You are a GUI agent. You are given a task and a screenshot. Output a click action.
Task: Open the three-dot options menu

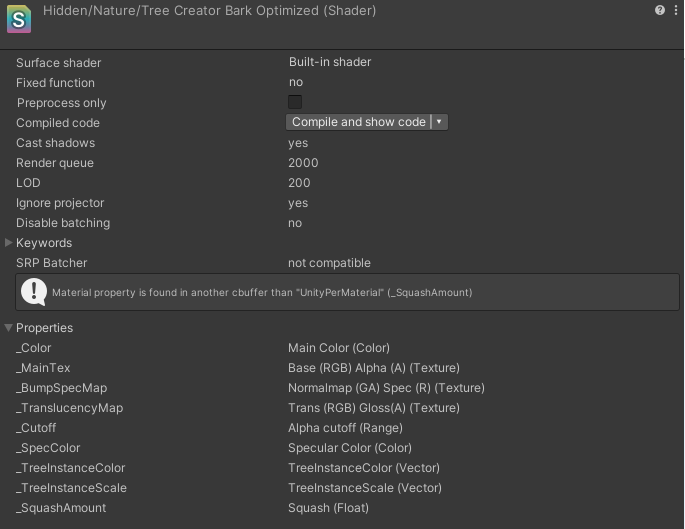tap(676, 10)
